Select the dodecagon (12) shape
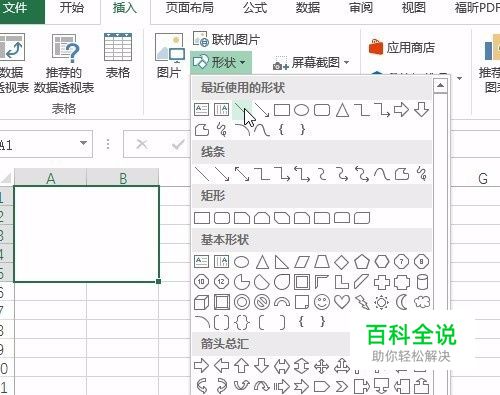The height and width of the screenshot is (395, 500). [x=221, y=282]
